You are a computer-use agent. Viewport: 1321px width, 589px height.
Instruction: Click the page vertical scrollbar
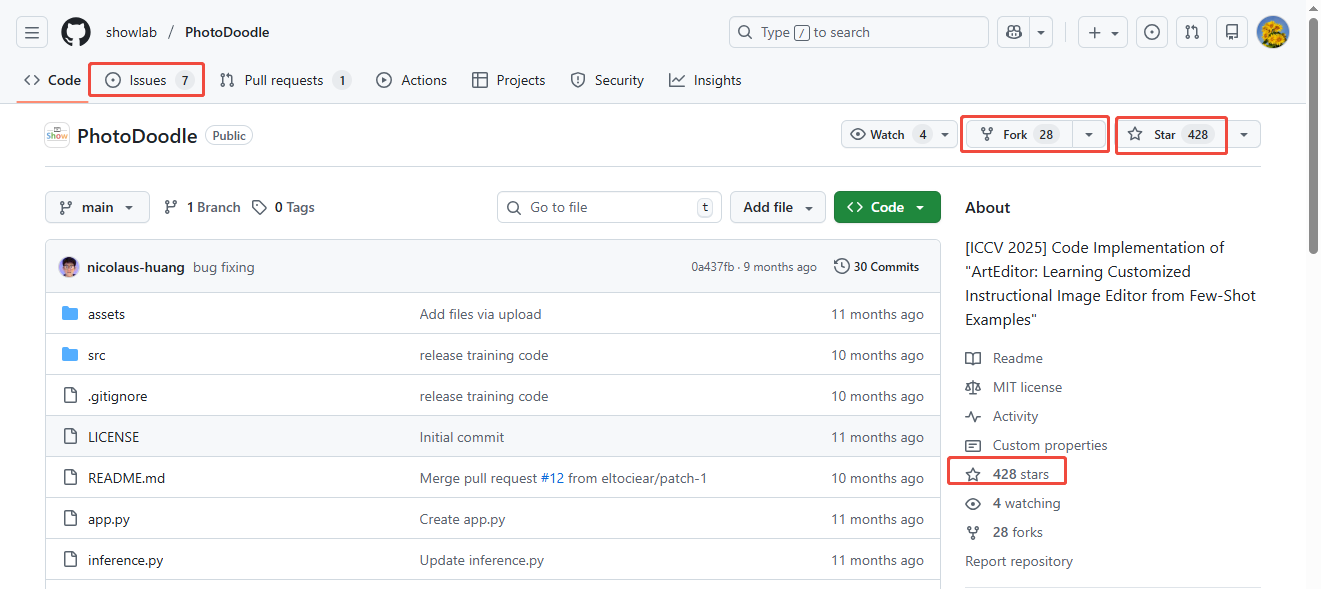point(1313,300)
